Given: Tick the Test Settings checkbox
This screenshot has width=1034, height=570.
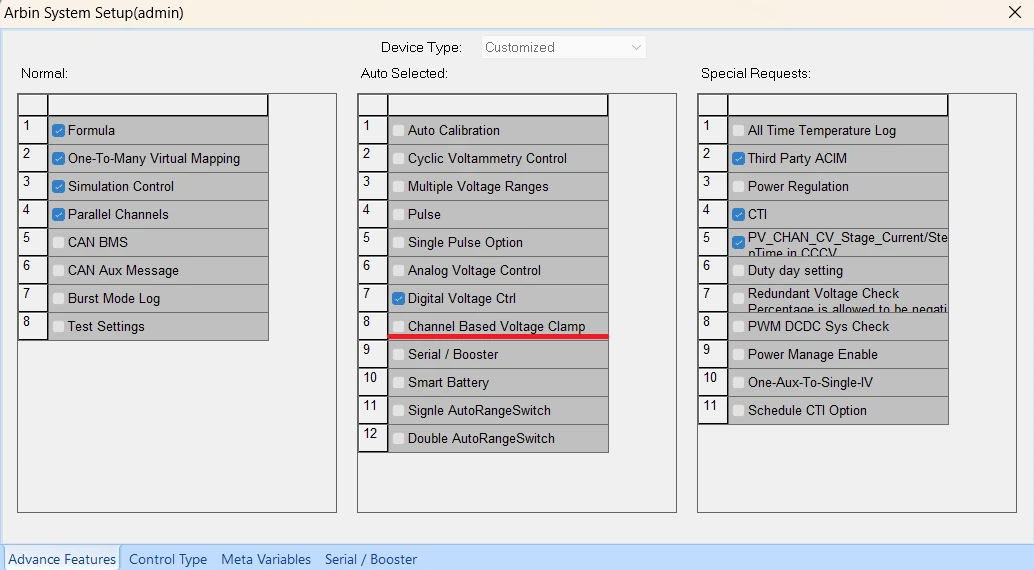Looking at the screenshot, I should point(58,326).
